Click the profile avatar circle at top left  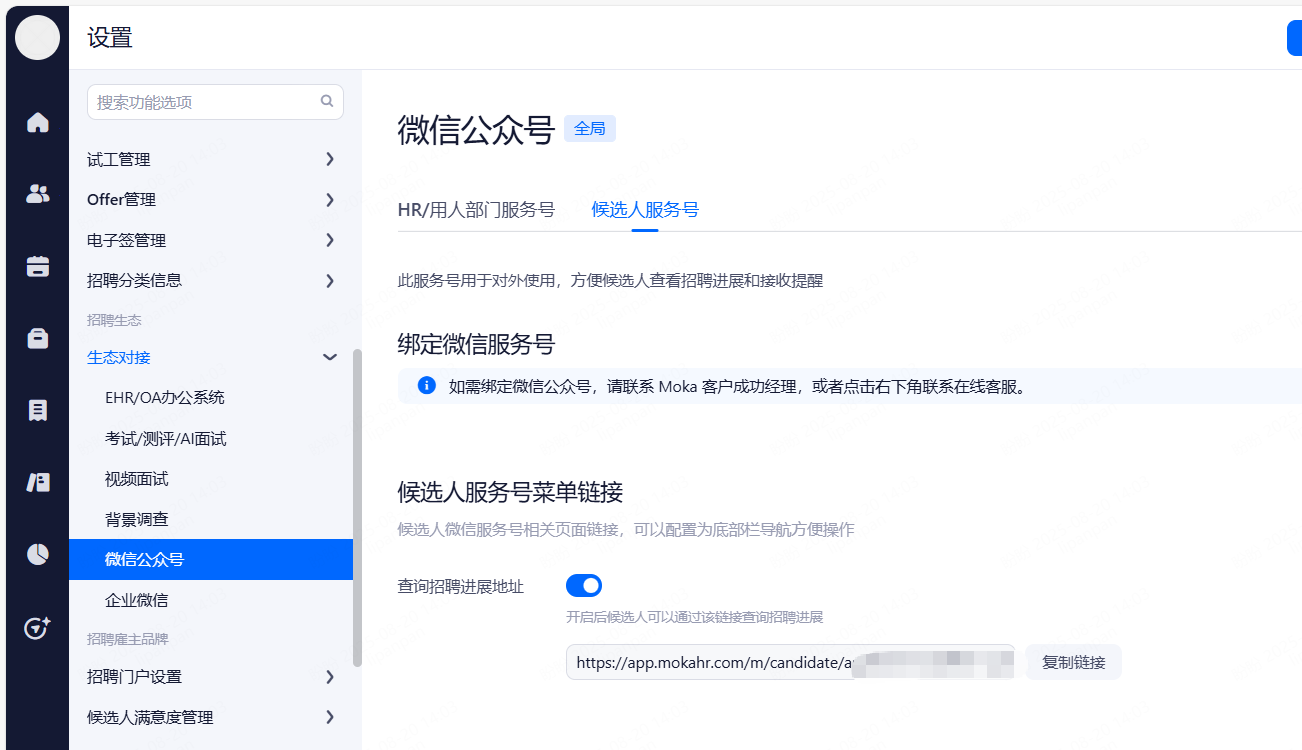pyautogui.click(x=38, y=38)
